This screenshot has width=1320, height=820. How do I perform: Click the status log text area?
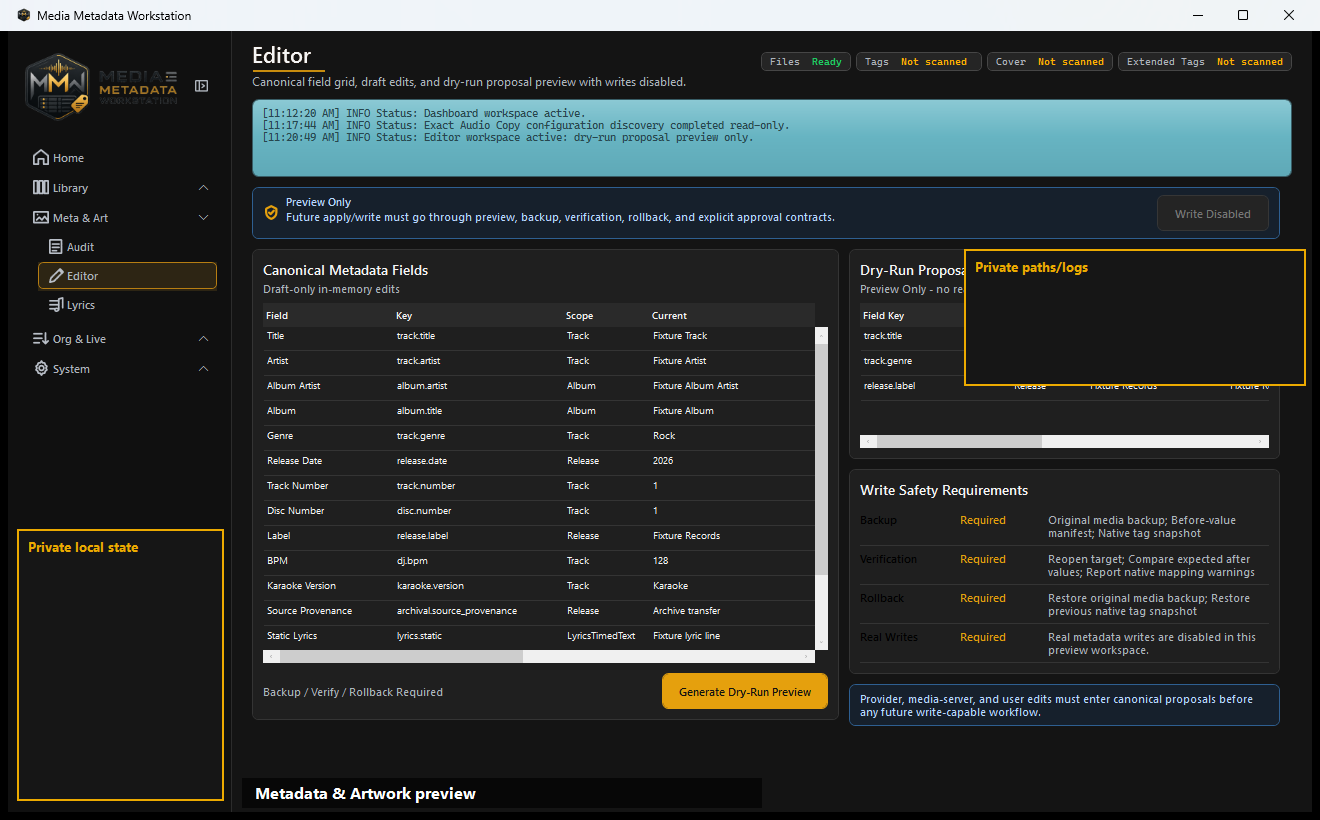pyautogui.click(x=771, y=138)
